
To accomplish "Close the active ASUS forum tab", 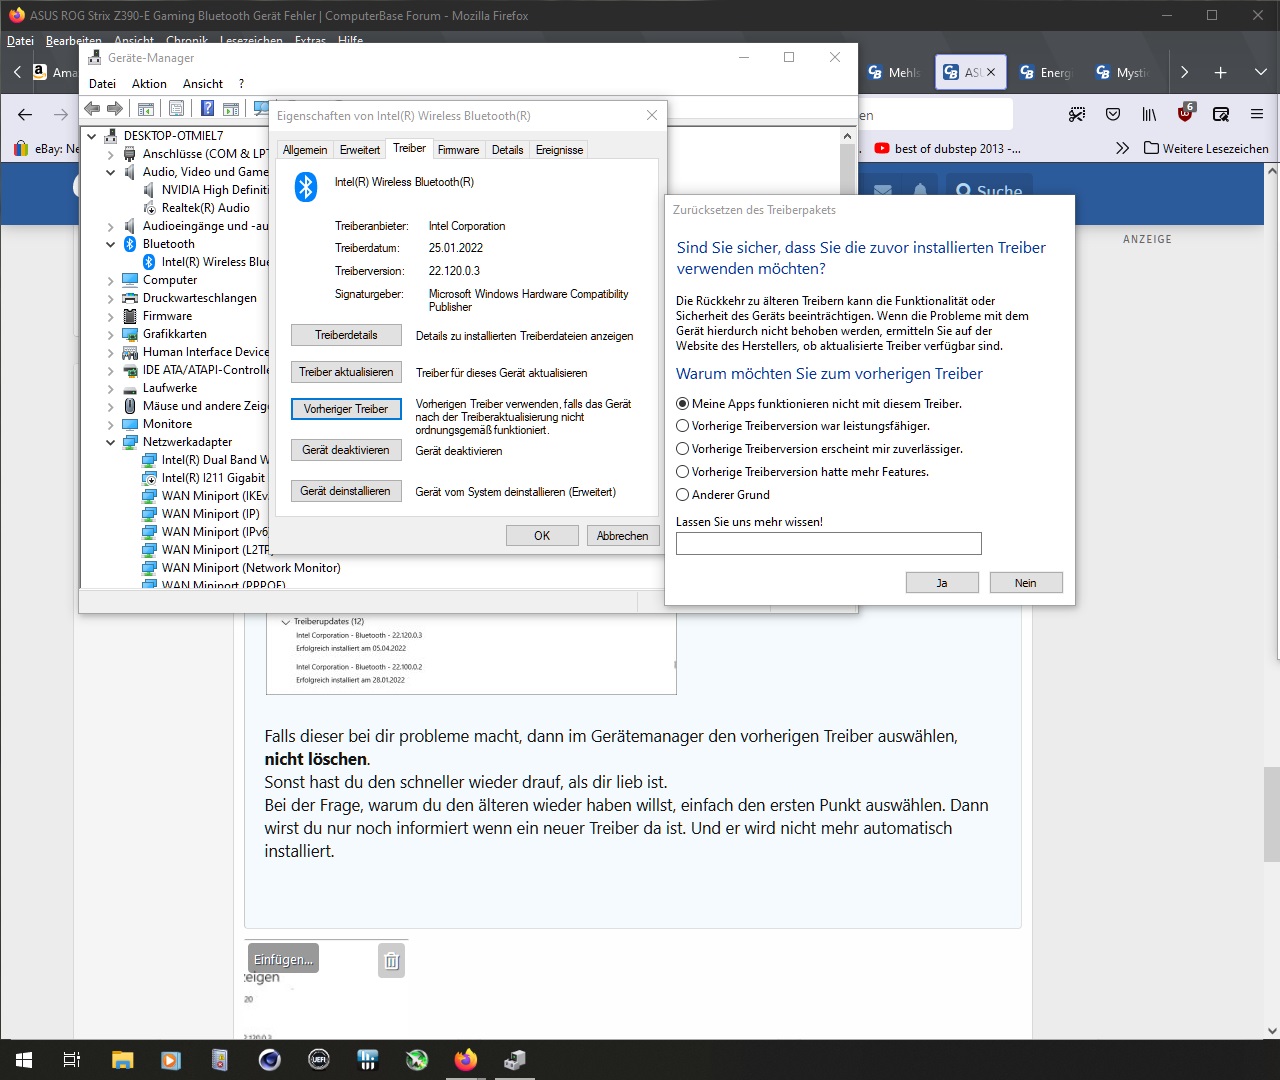I will click(x=991, y=72).
